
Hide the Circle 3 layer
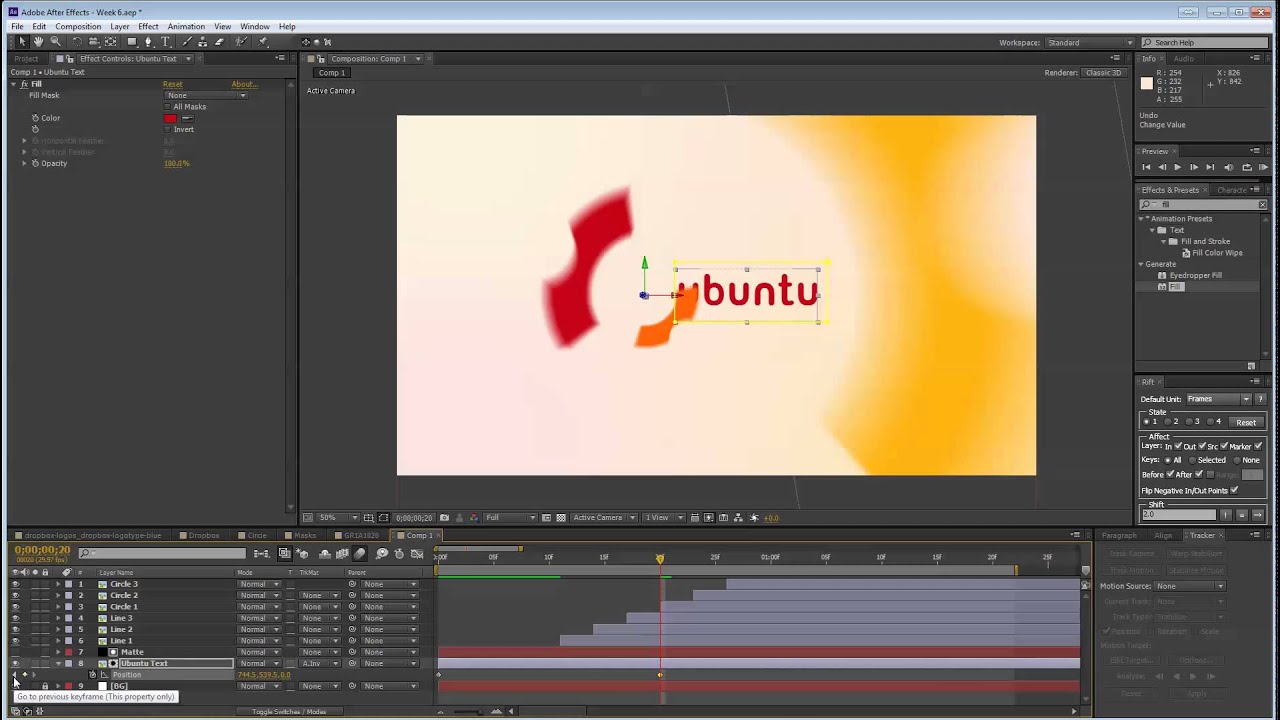point(14,584)
